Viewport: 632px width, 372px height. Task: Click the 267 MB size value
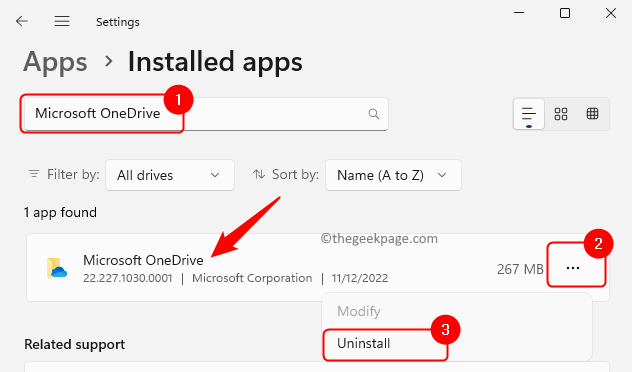(x=520, y=269)
